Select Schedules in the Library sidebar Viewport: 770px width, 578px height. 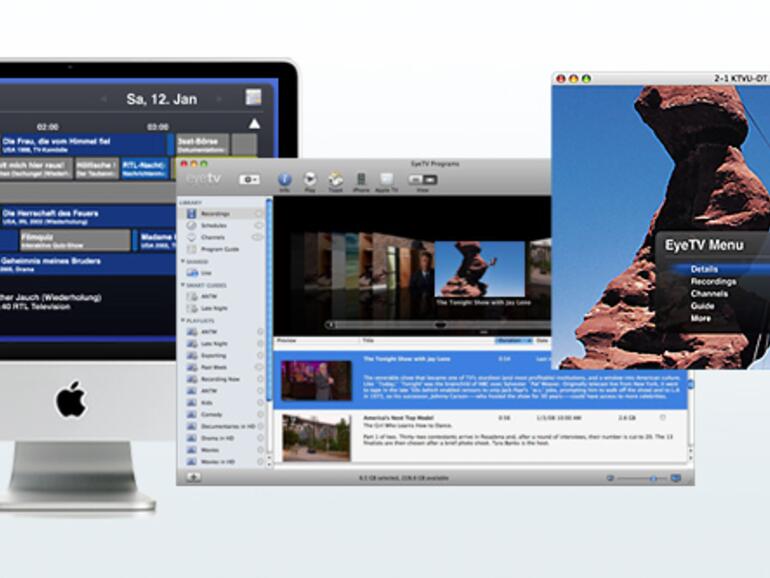(214, 225)
